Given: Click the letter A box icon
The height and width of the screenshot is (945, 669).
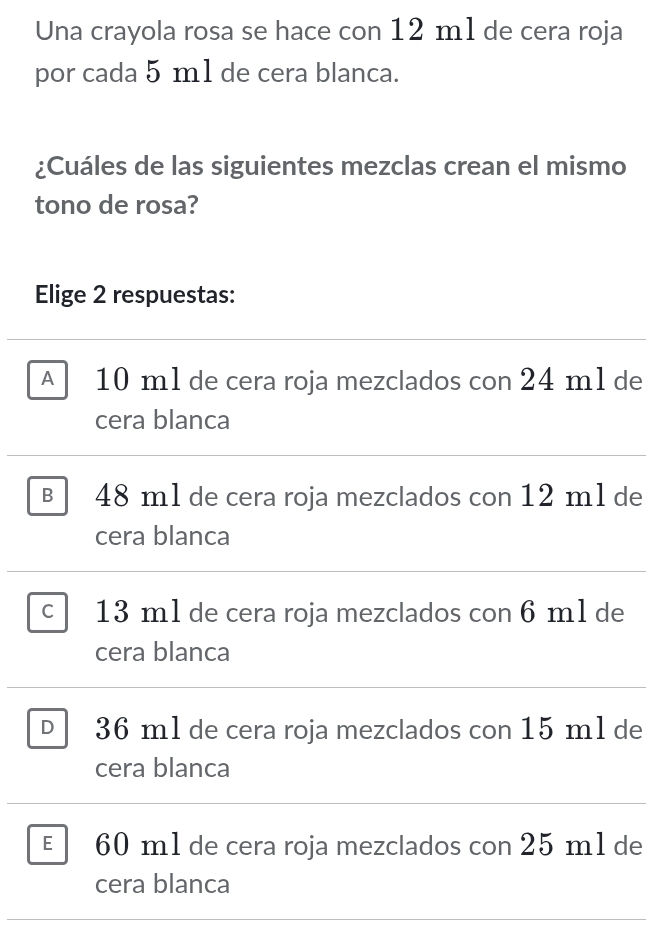Looking at the screenshot, I should click(x=47, y=381).
